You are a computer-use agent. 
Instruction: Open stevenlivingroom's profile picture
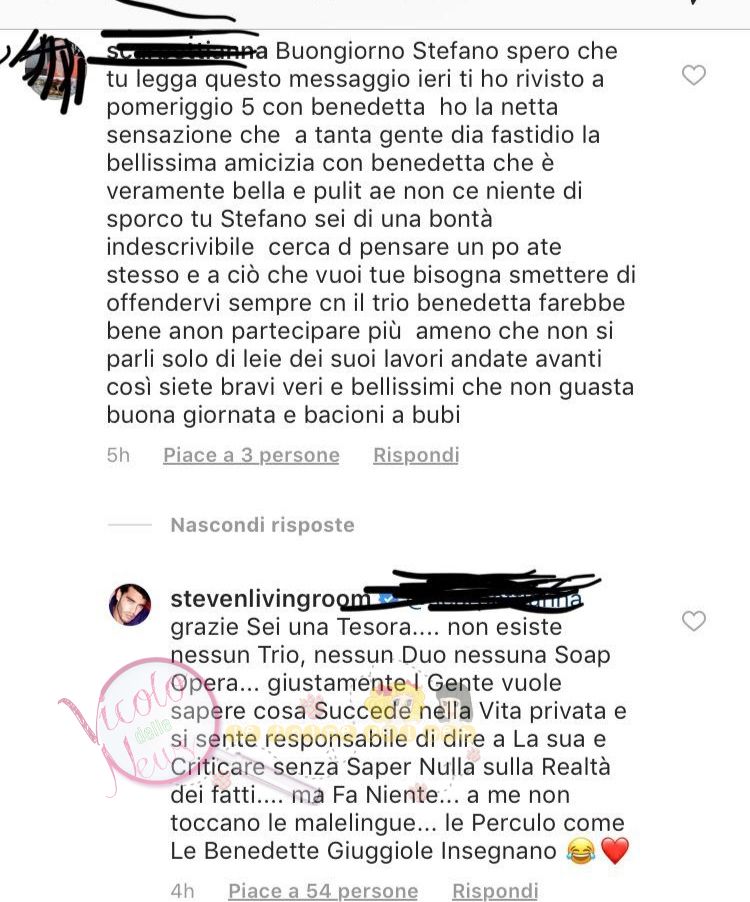[130, 605]
